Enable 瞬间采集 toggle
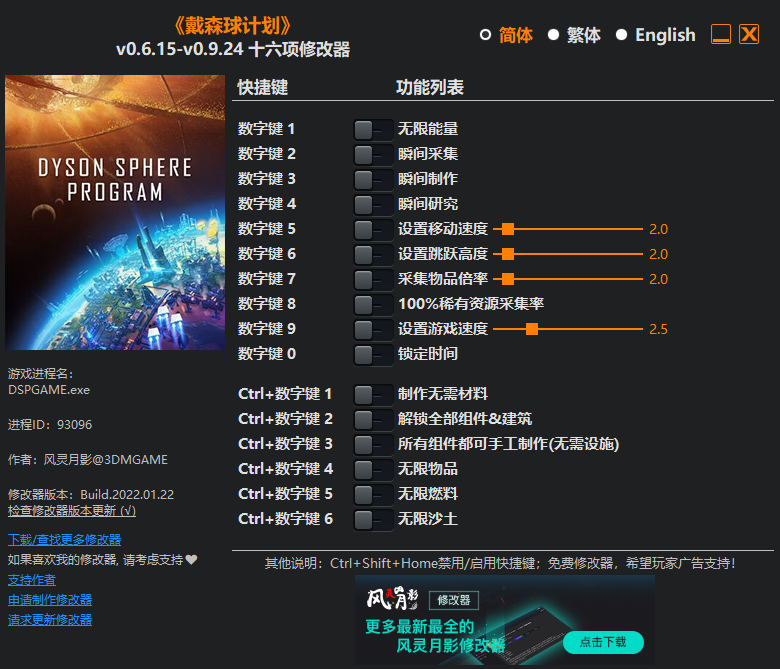 373,155
